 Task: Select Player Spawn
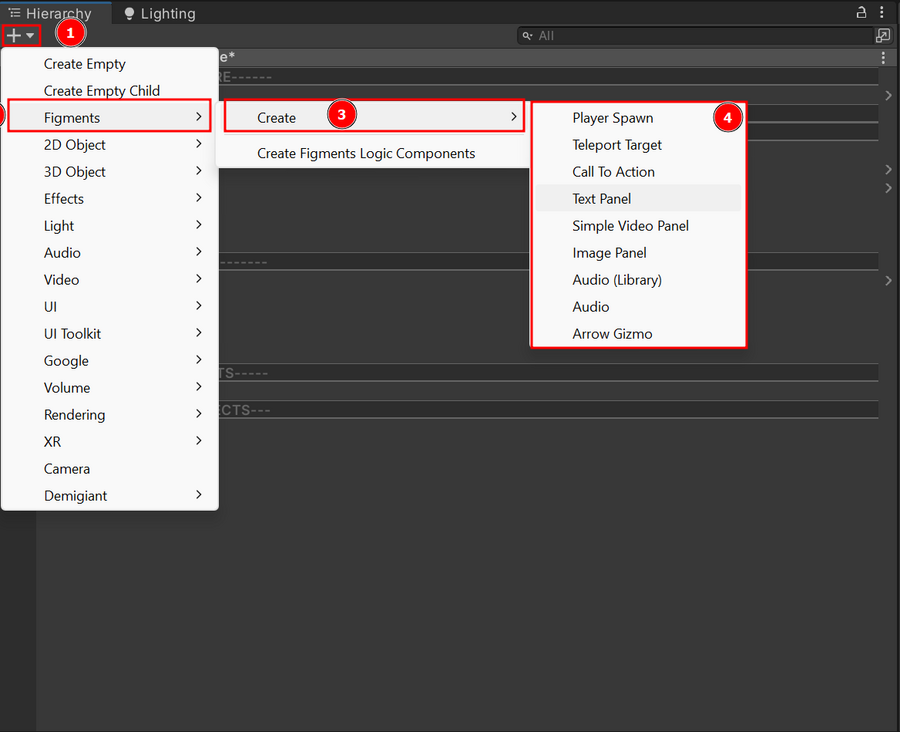tap(638, 118)
